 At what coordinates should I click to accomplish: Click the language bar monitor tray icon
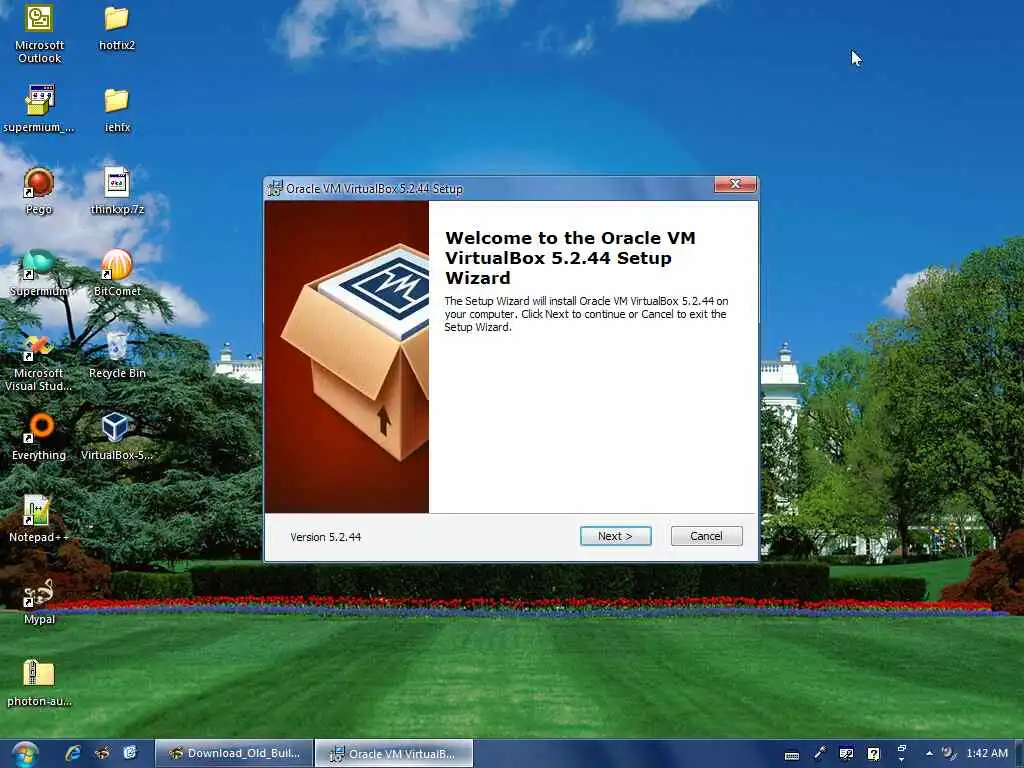[x=846, y=754]
